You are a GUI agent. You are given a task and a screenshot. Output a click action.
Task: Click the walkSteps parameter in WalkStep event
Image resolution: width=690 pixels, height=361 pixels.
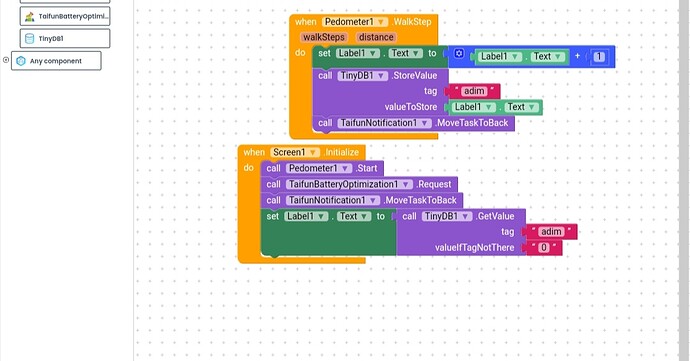[x=324, y=37]
